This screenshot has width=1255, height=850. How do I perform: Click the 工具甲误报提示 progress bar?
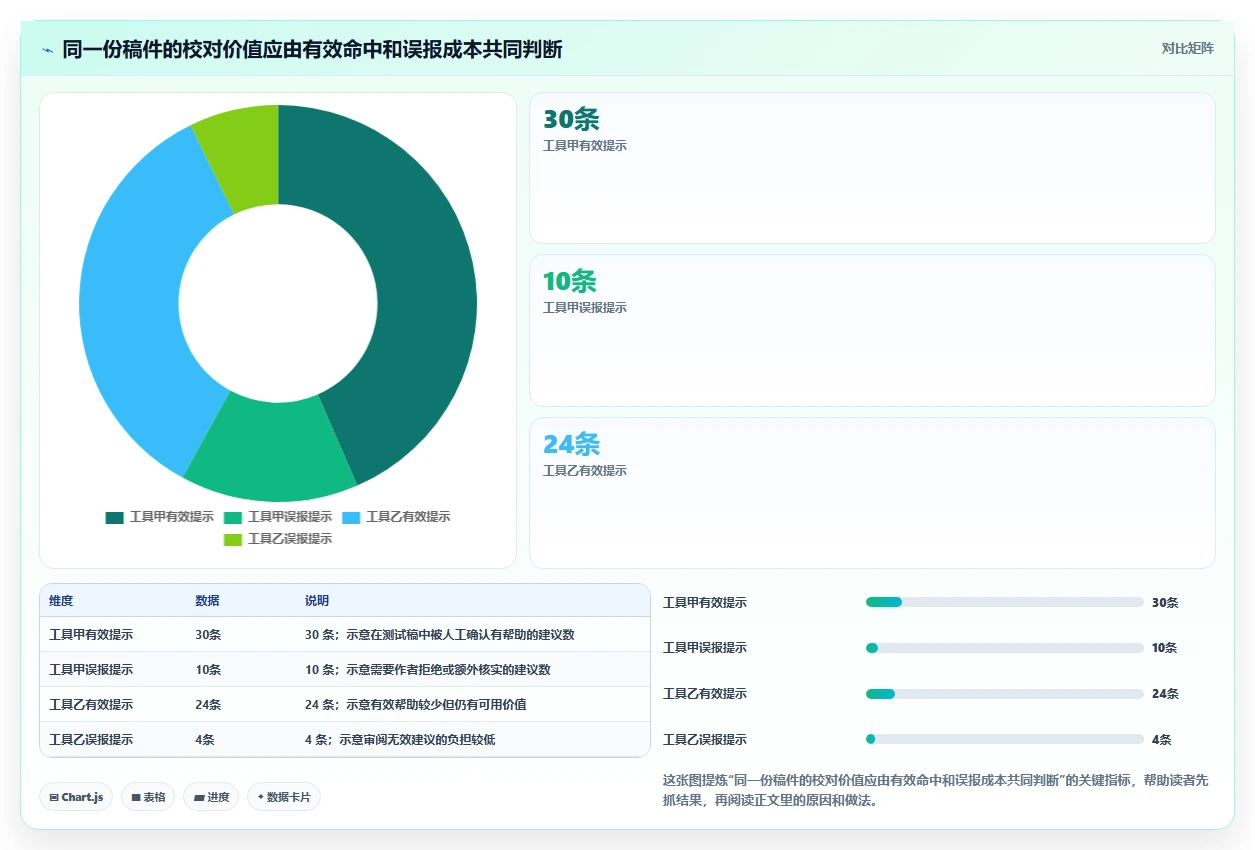click(x=1004, y=648)
